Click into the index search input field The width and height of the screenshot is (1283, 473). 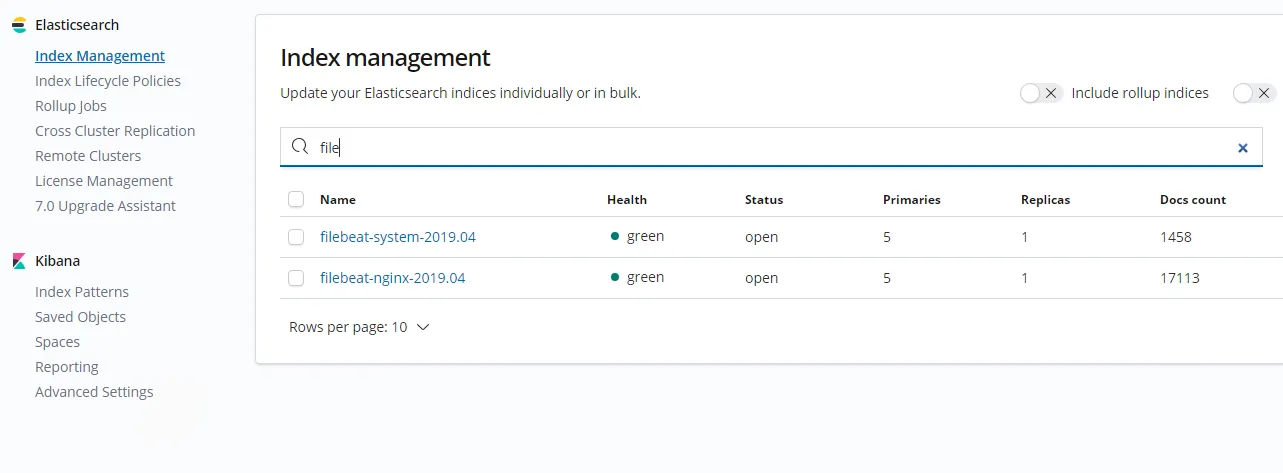click(771, 147)
